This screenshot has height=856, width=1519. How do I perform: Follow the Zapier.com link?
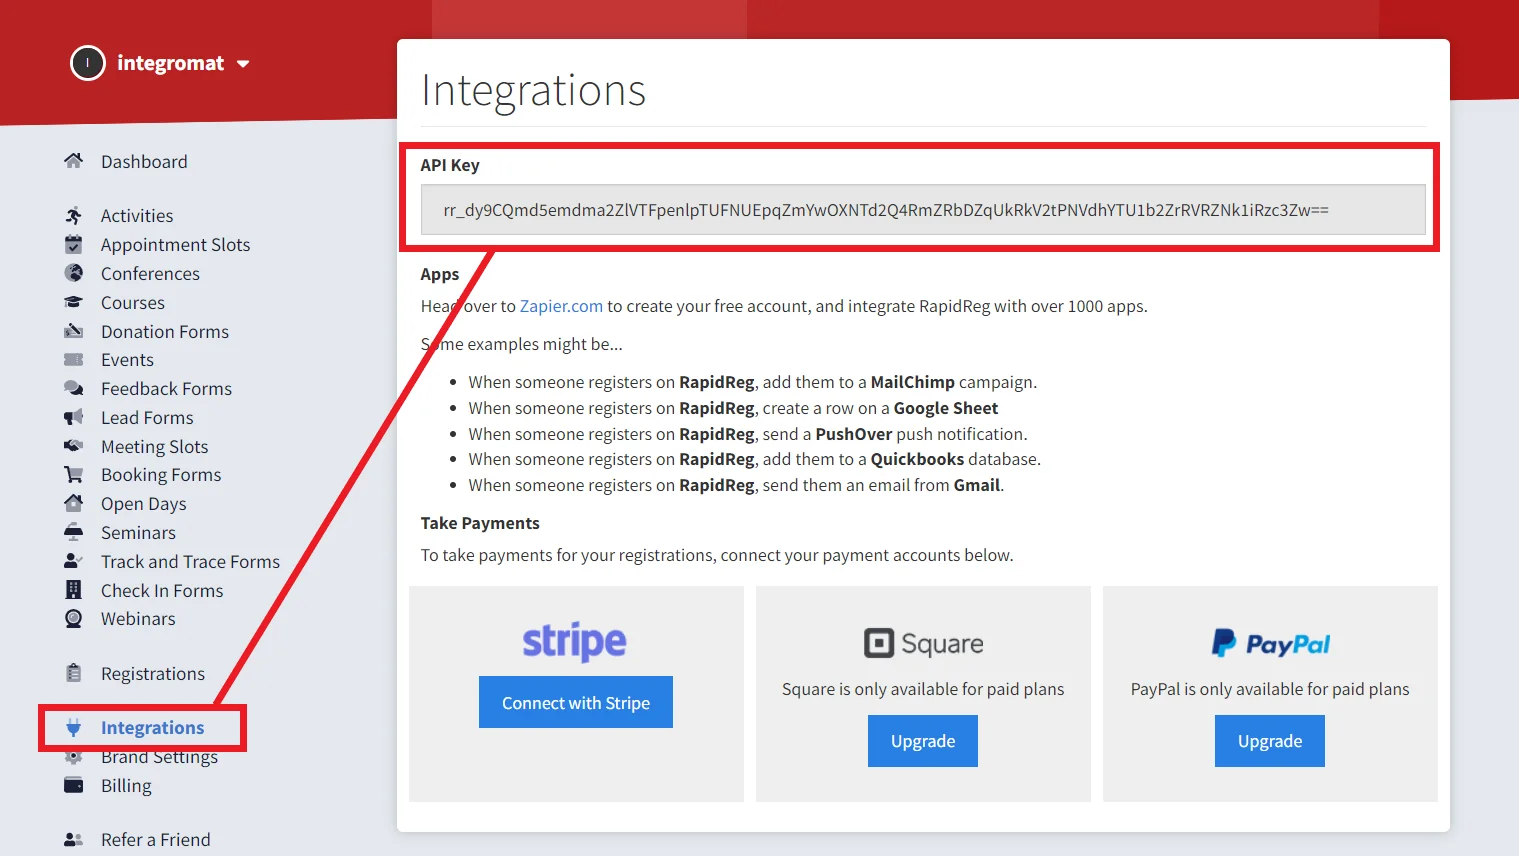pos(561,306)
